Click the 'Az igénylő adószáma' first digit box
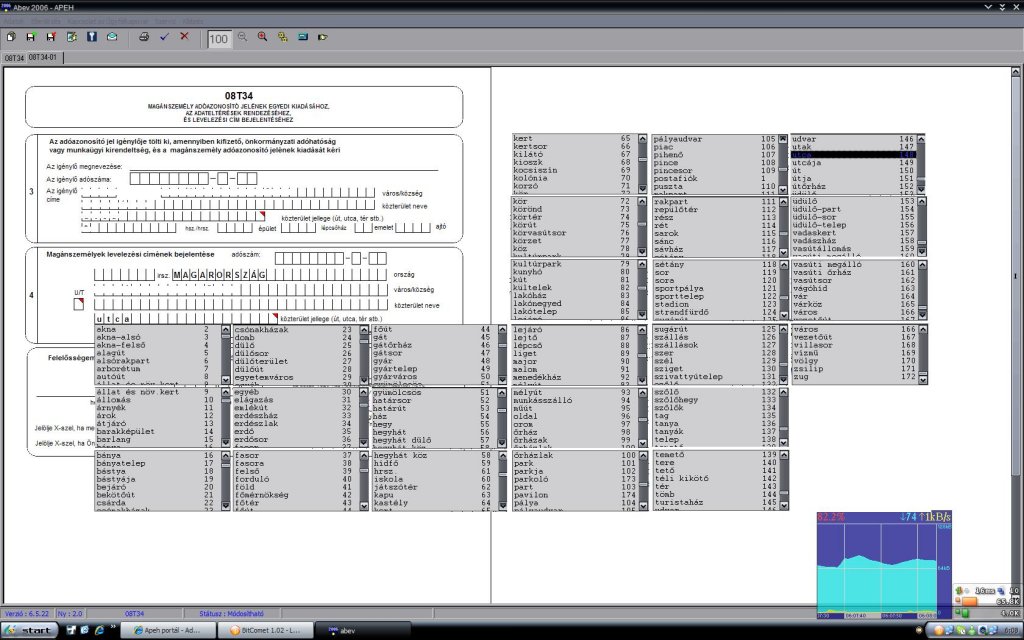 (135, 178)
